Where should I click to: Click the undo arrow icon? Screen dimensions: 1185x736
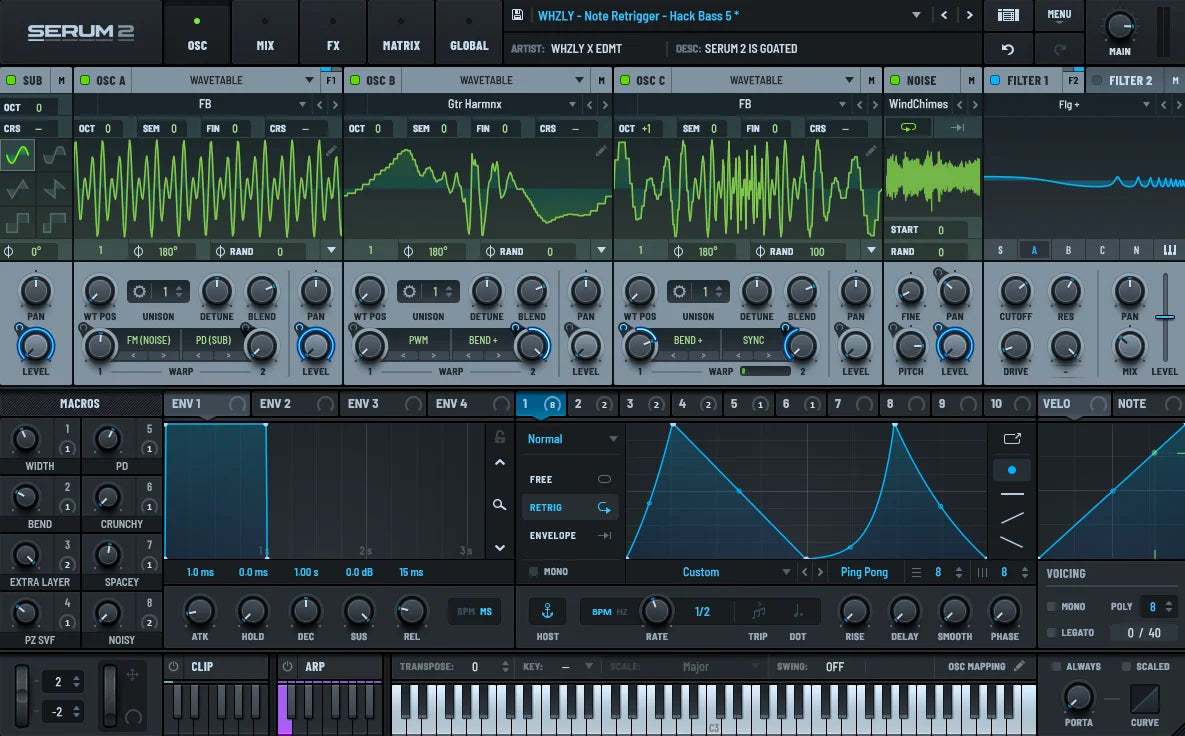pos(1008,49)
